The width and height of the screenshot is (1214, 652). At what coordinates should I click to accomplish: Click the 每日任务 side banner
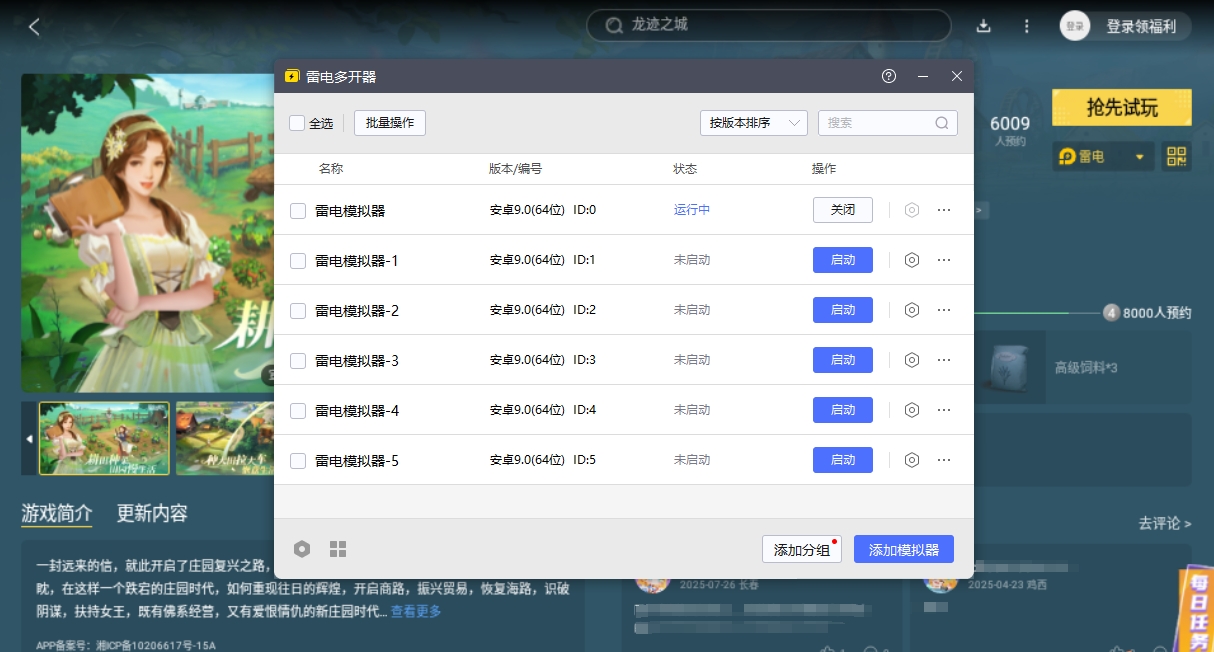pyautogui.click(x=1196, y=609)
